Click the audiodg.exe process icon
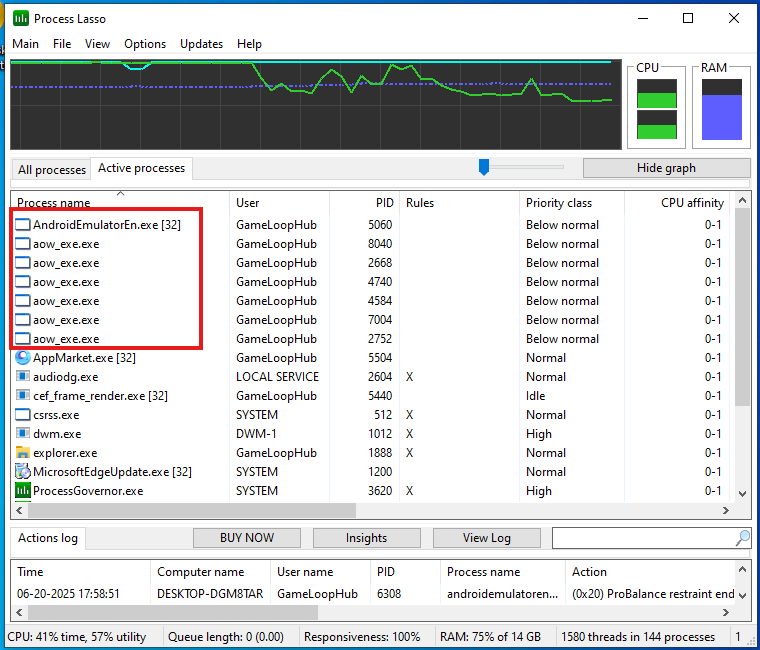This screenshot has height=650, width=760. [x=23, y=377]
